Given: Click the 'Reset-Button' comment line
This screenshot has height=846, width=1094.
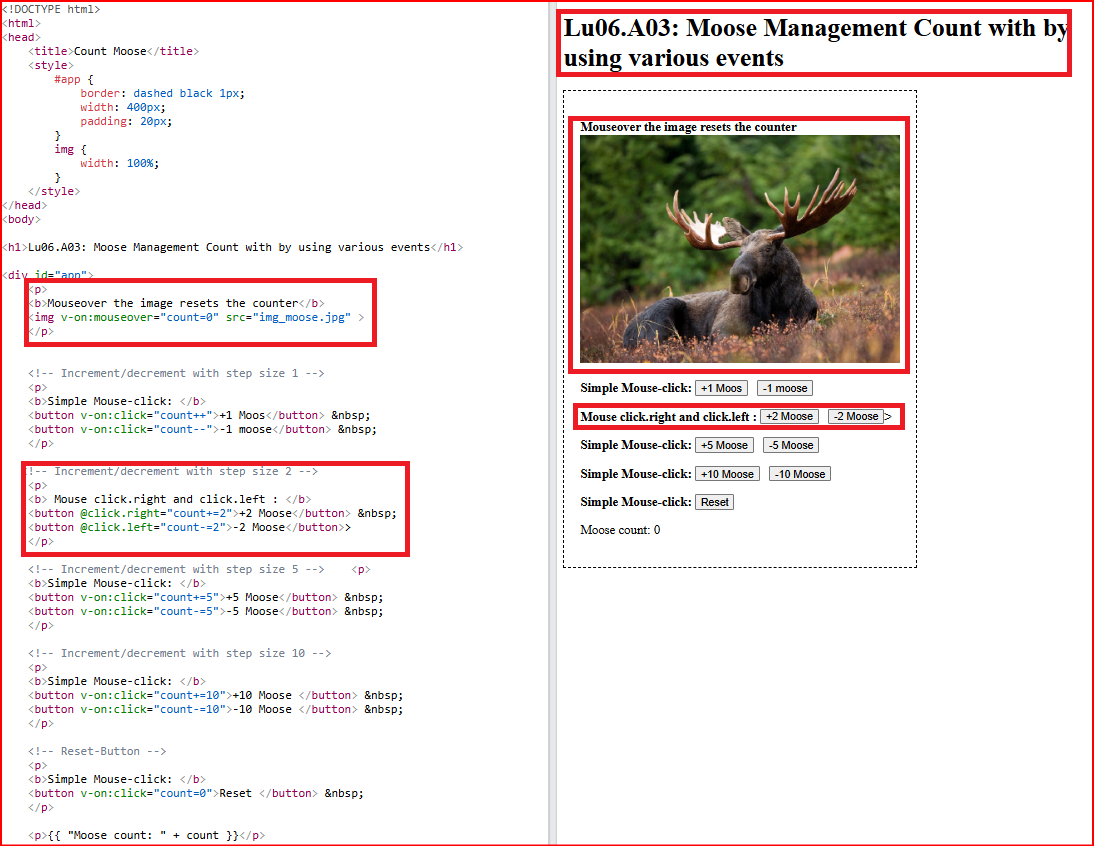Looking at the screenshot, I should click(x=97, y=752).
